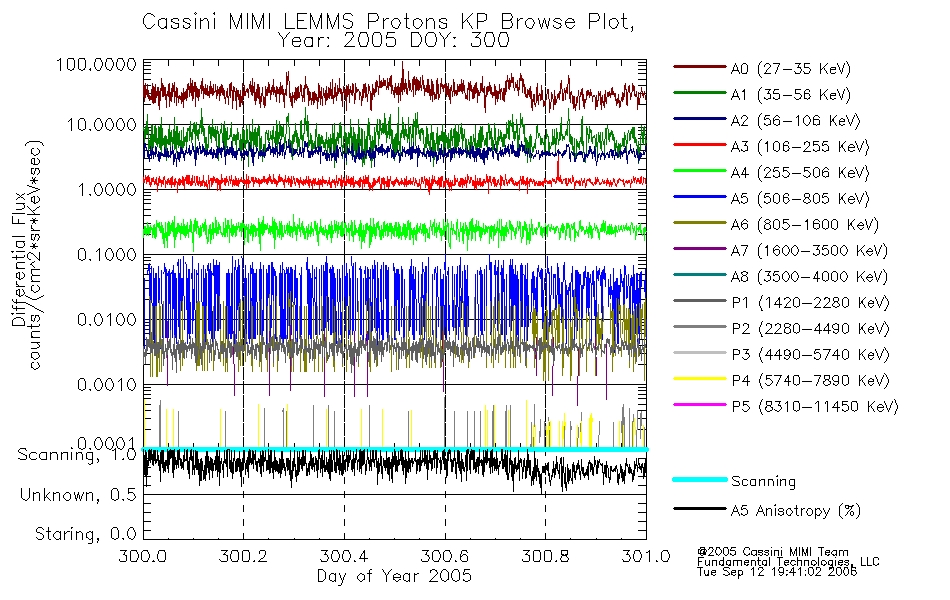Click the A0 (27-35 KeV) legend color line
950x600 pixels.
pos(700,67)
